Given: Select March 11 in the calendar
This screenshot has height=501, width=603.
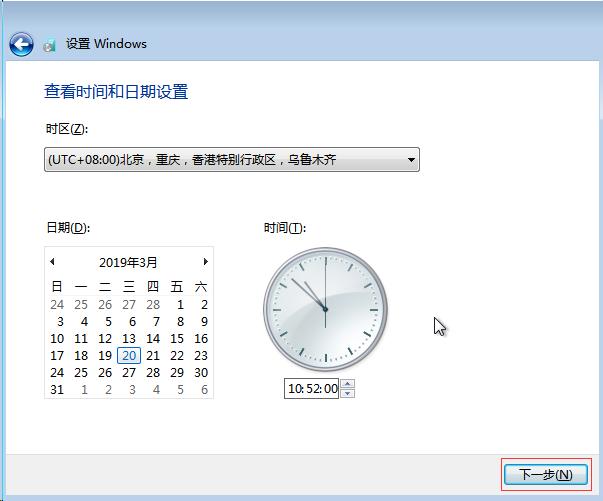Looking at the screenshot, I should [81, 339].
